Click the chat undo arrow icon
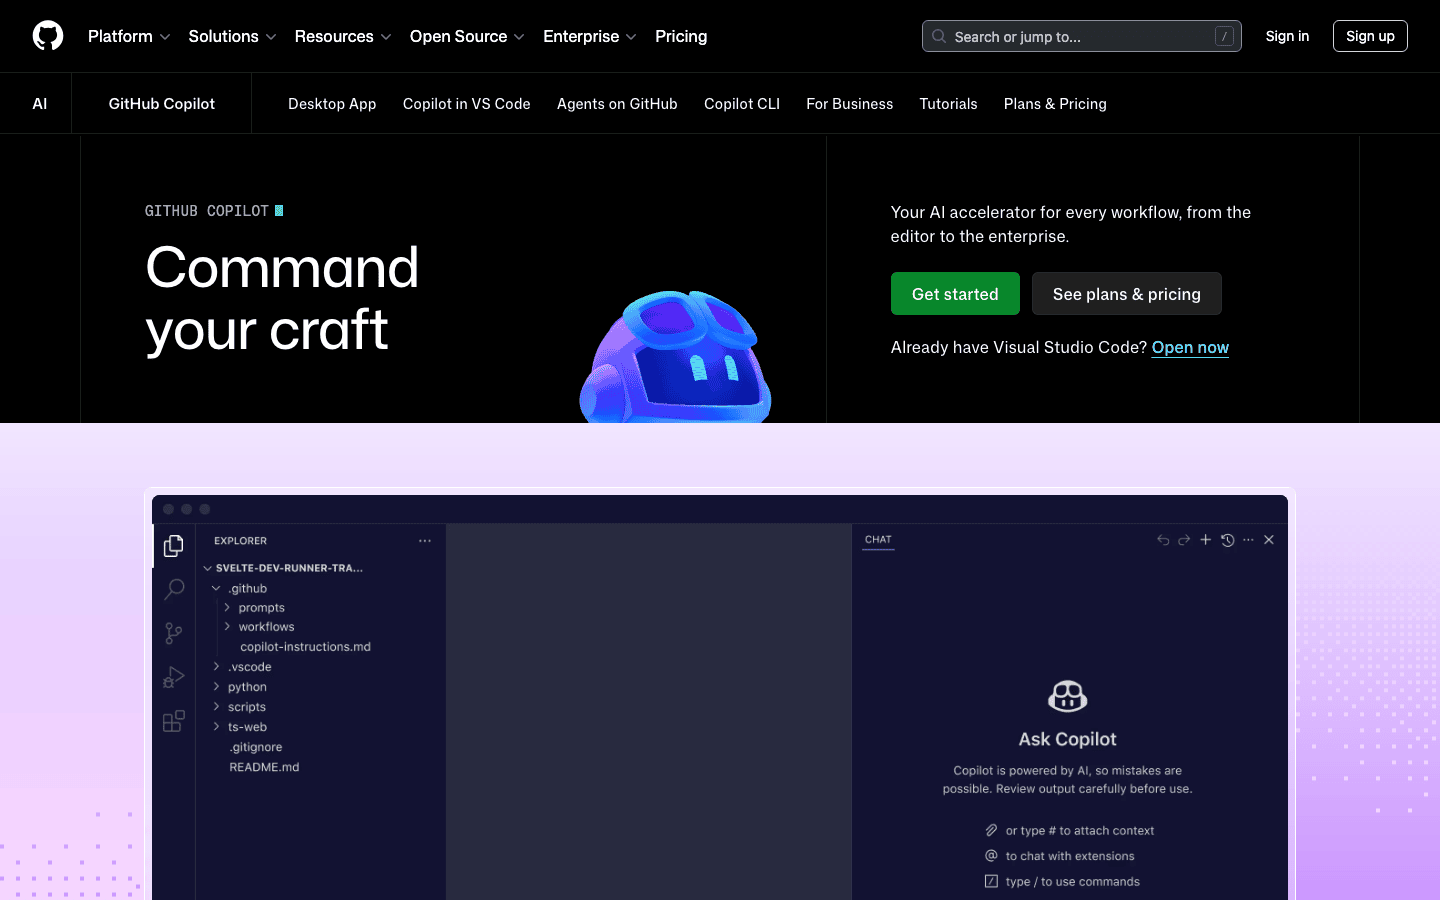The height and width of the screenshot is (900, 1440). tap(1163, 540)
